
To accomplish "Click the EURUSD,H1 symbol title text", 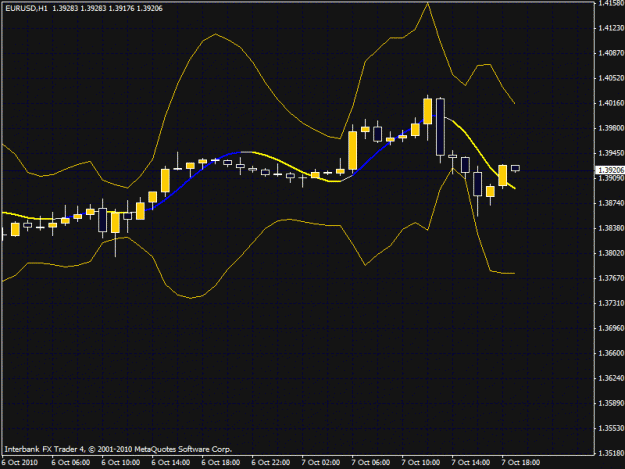I will [x=26, y=8].
